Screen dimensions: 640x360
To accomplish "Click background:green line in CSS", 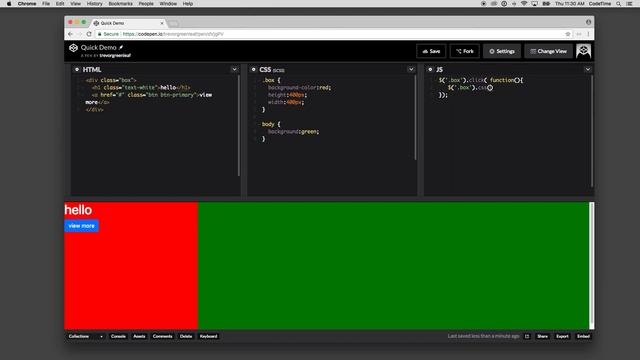I will [x=293, y=131].
